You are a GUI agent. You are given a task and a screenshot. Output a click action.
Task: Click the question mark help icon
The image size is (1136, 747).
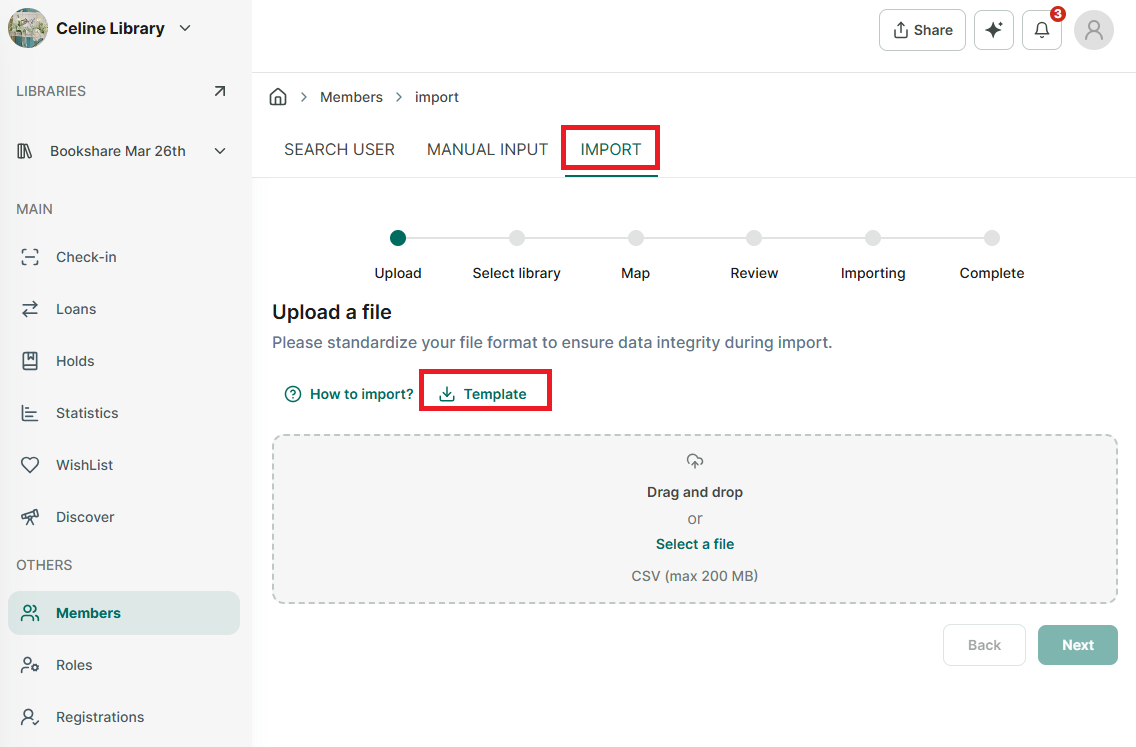(x=293, y=394)
